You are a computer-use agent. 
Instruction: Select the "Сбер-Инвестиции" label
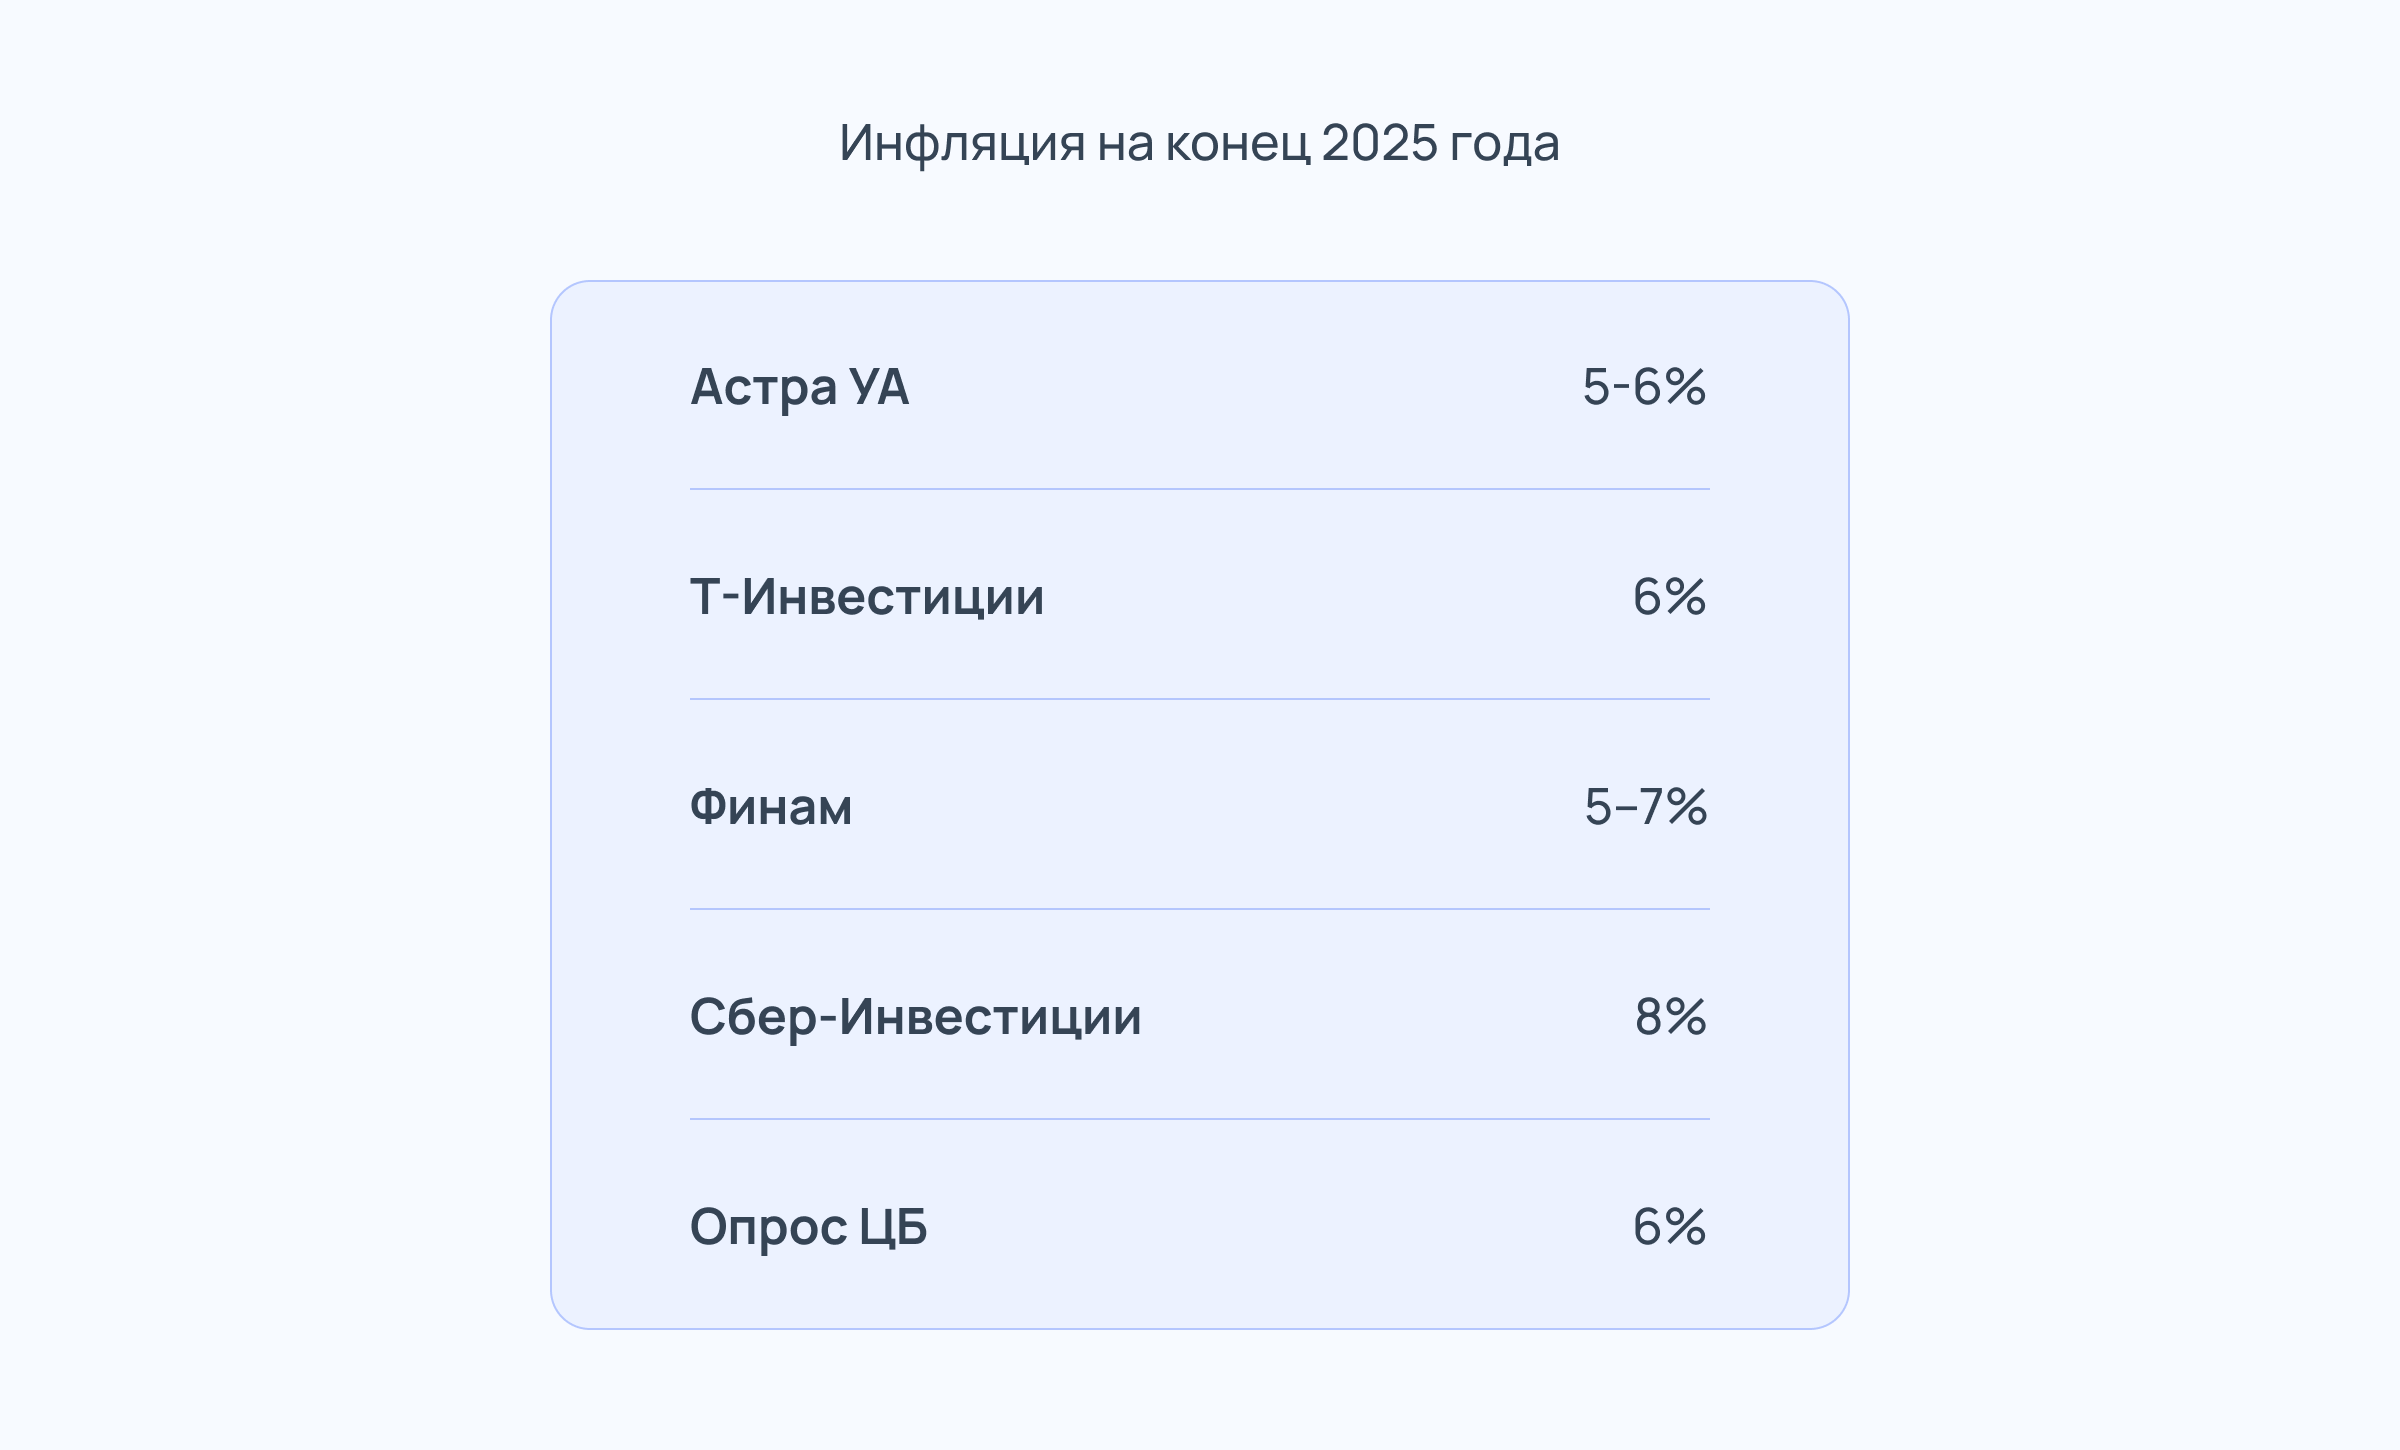click(x=916, y=1017)
